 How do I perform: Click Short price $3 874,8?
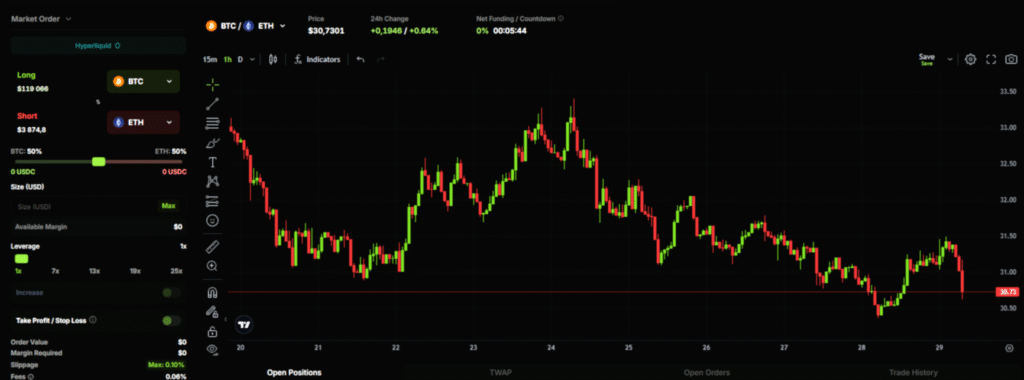(x=31, y=129)
